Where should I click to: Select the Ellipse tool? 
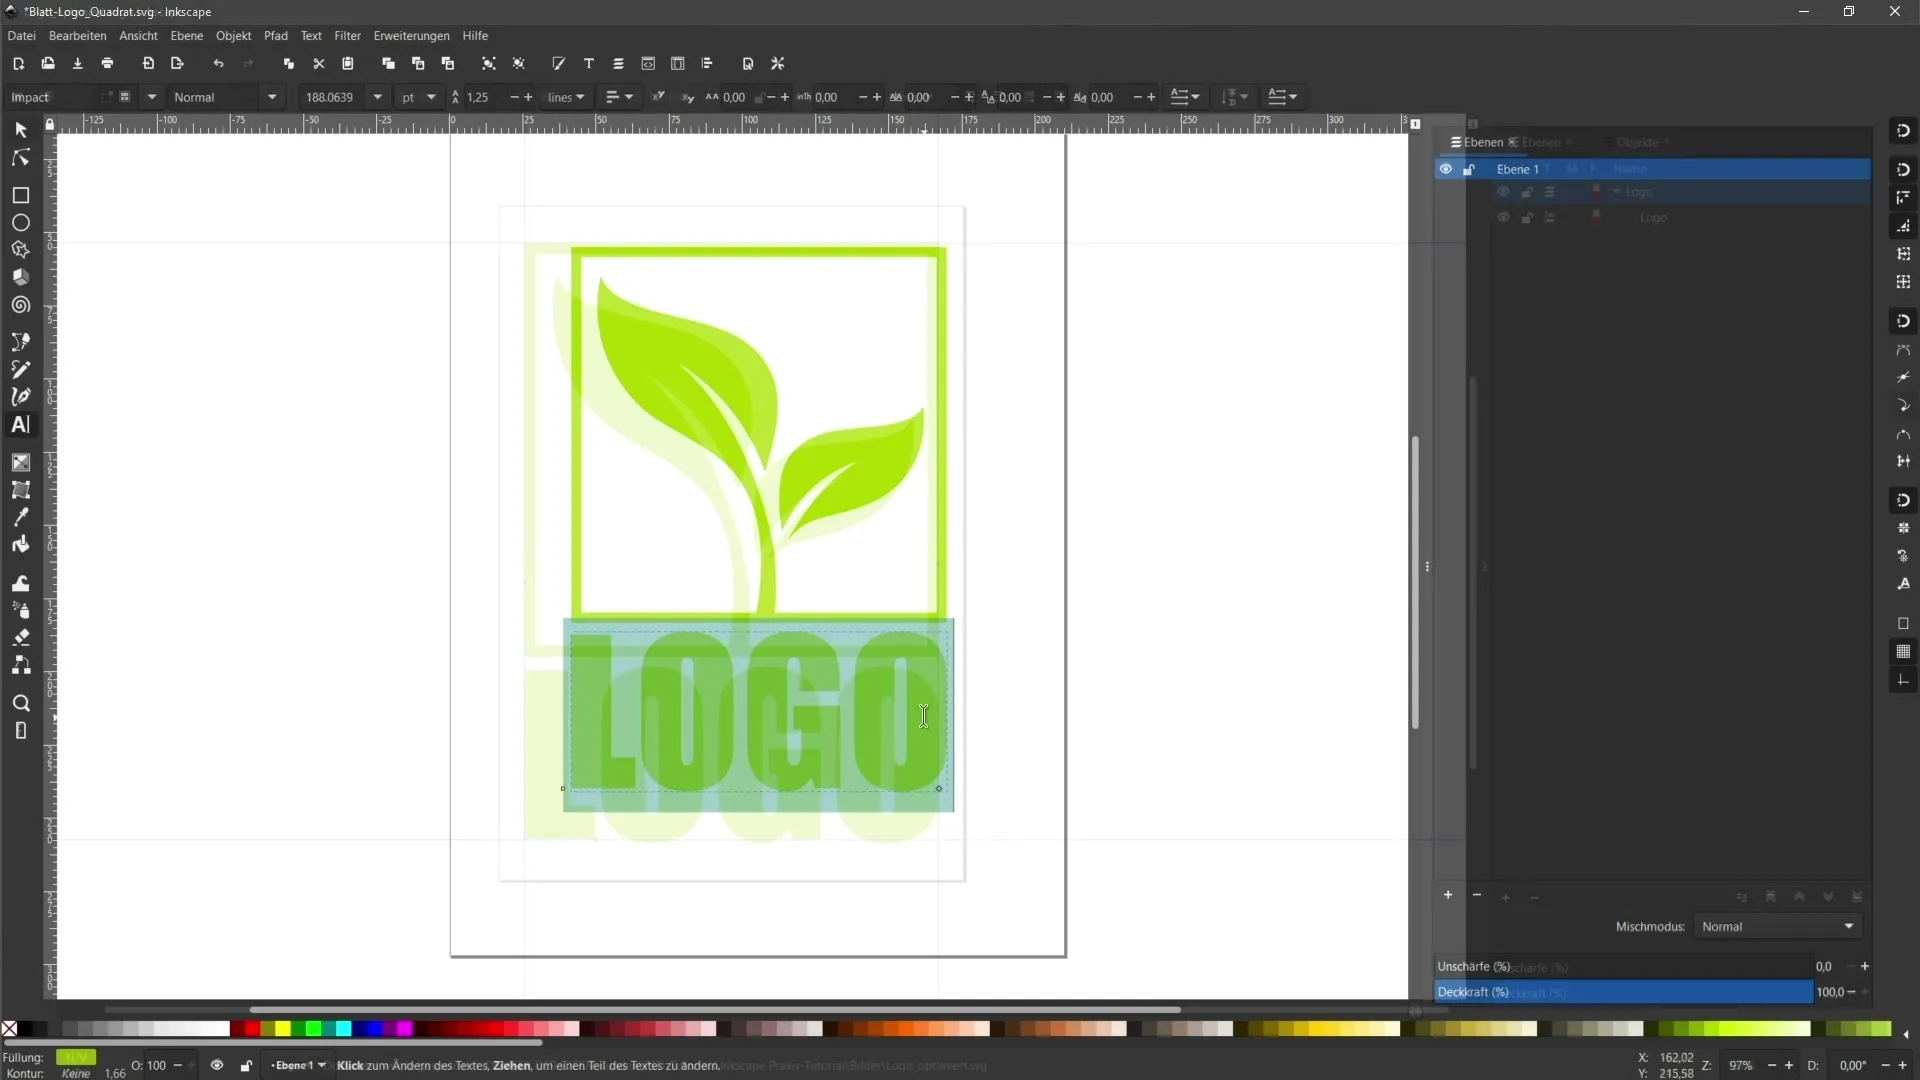click(x=20, y=222)
